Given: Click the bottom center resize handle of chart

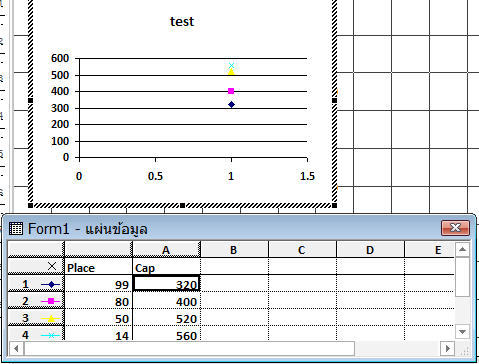Looking at the screenshot, I should tap(182, 205).
